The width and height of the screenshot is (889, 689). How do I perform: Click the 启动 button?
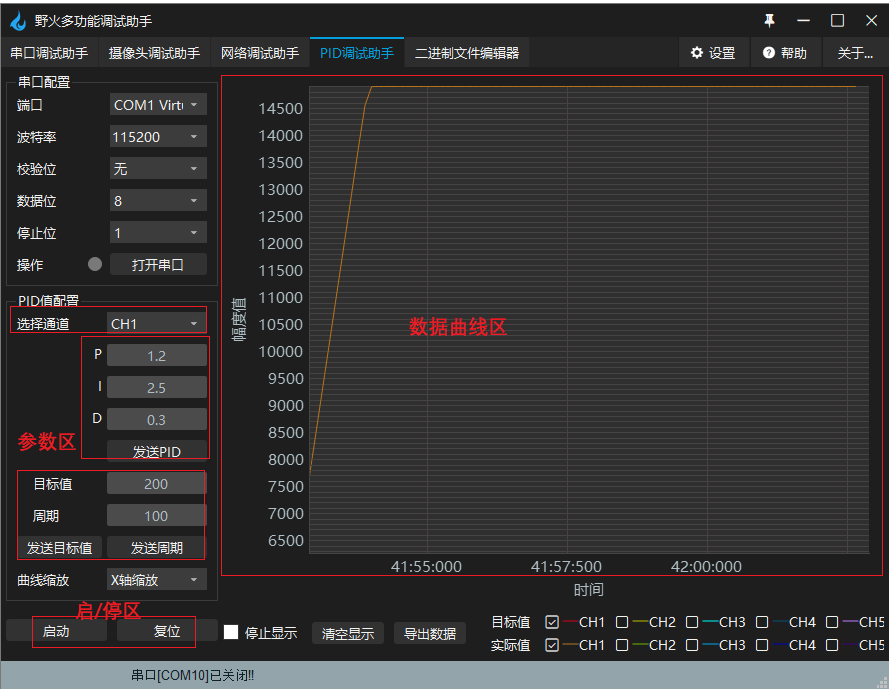pos(56,631)
